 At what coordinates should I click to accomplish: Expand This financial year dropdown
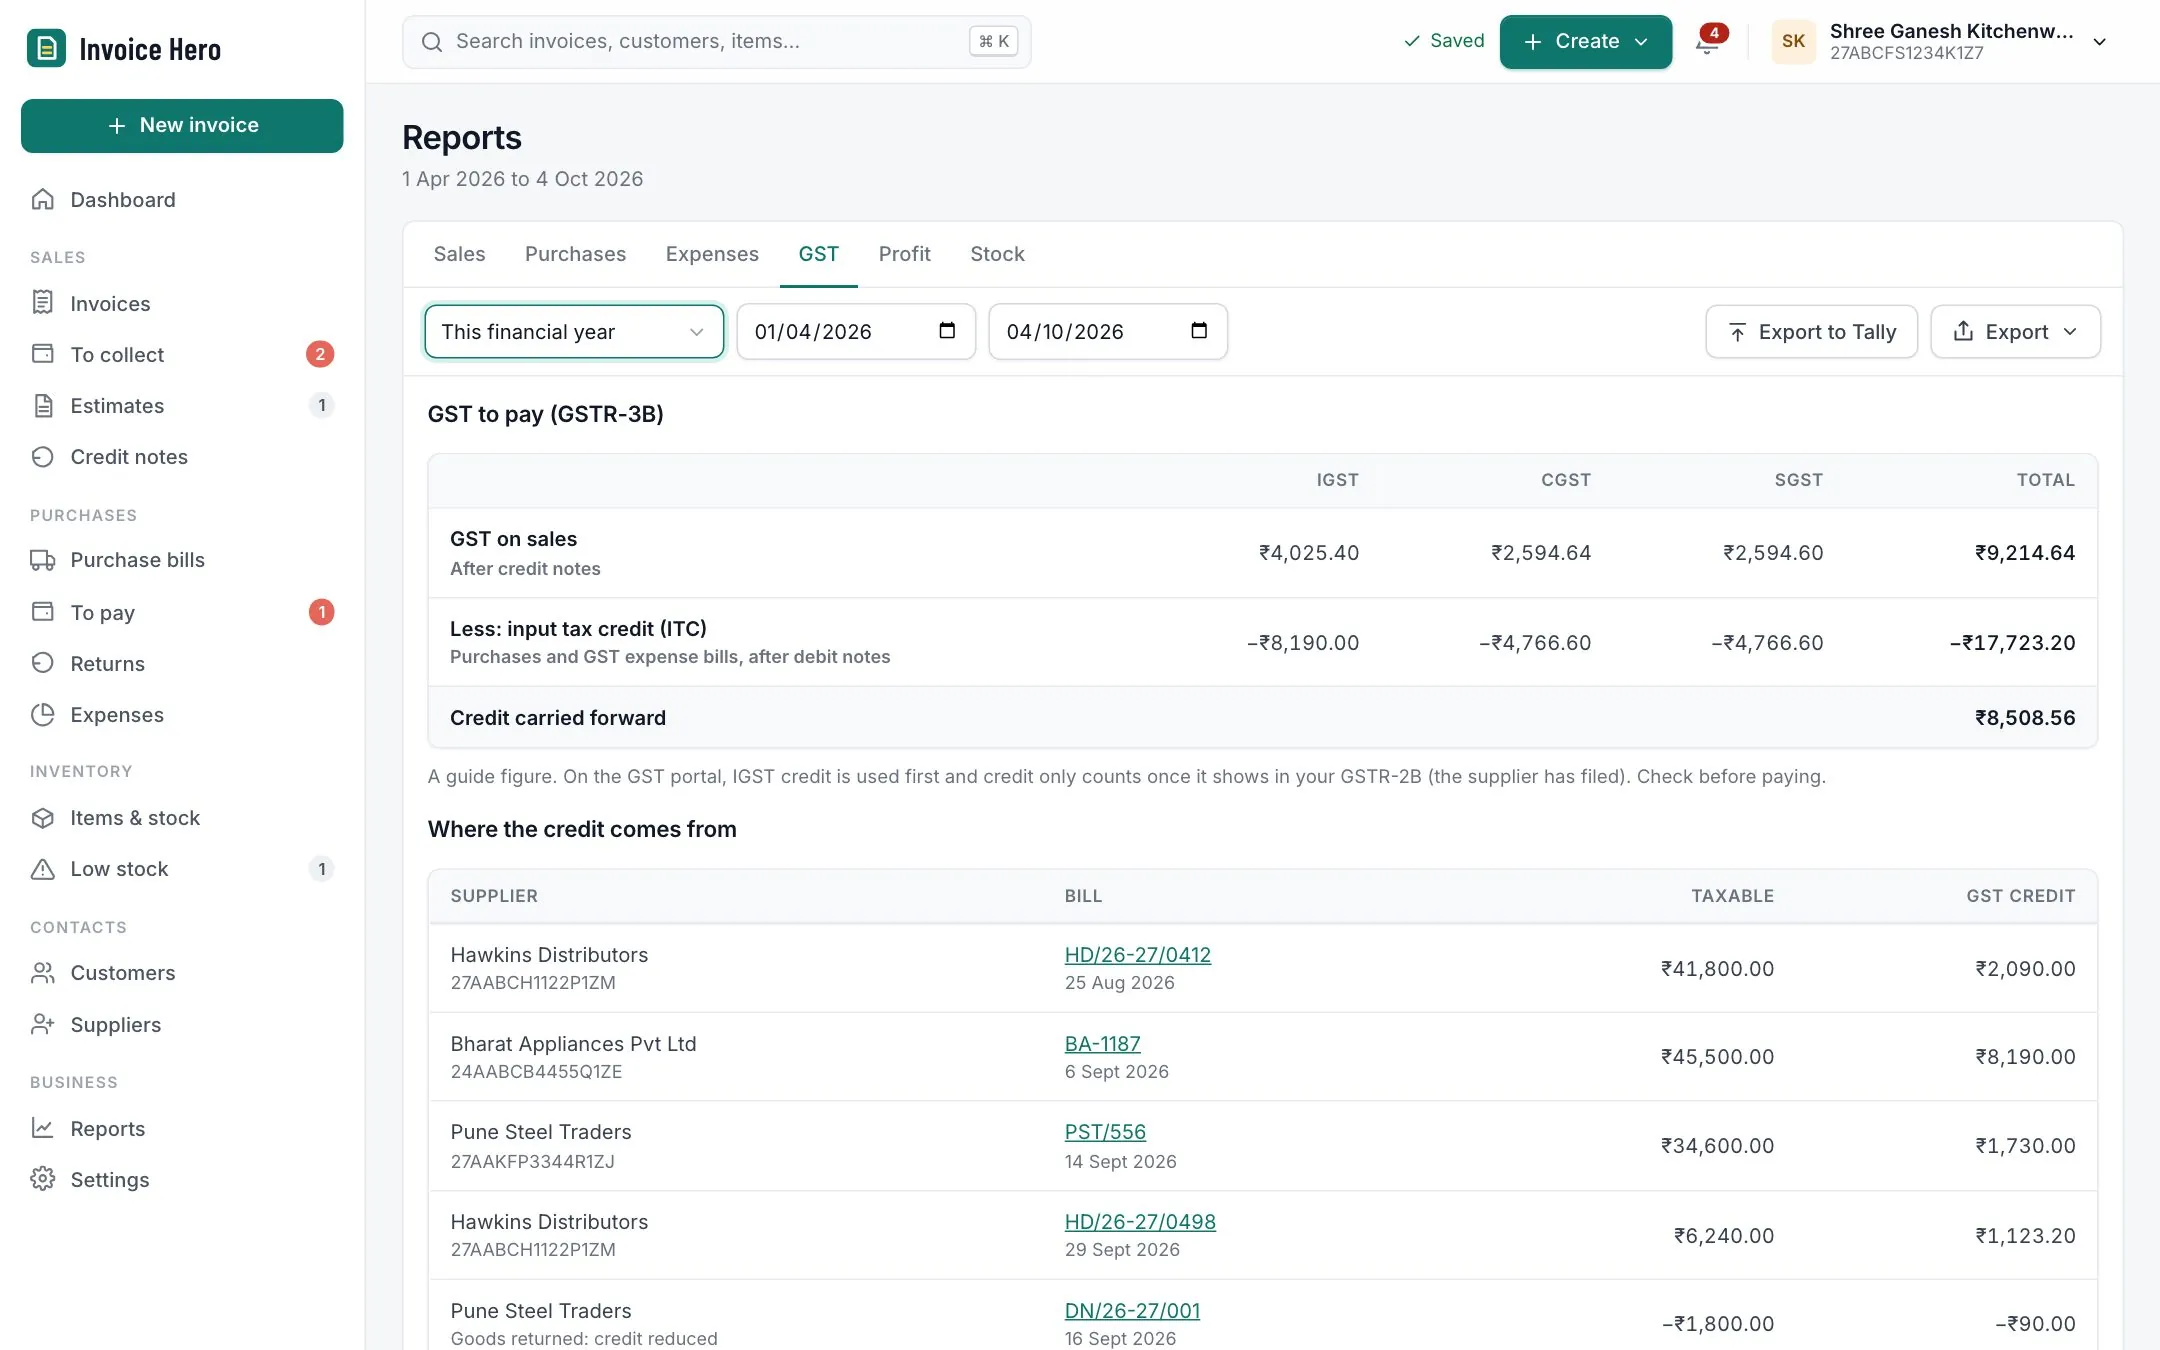coord(574,331)
